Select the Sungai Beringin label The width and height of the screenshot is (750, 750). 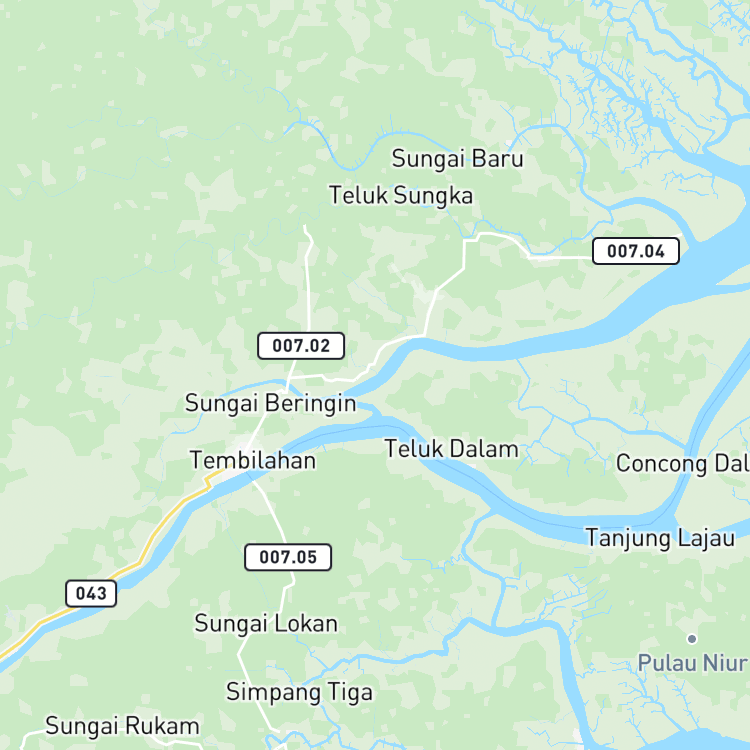tap(271, 403)
